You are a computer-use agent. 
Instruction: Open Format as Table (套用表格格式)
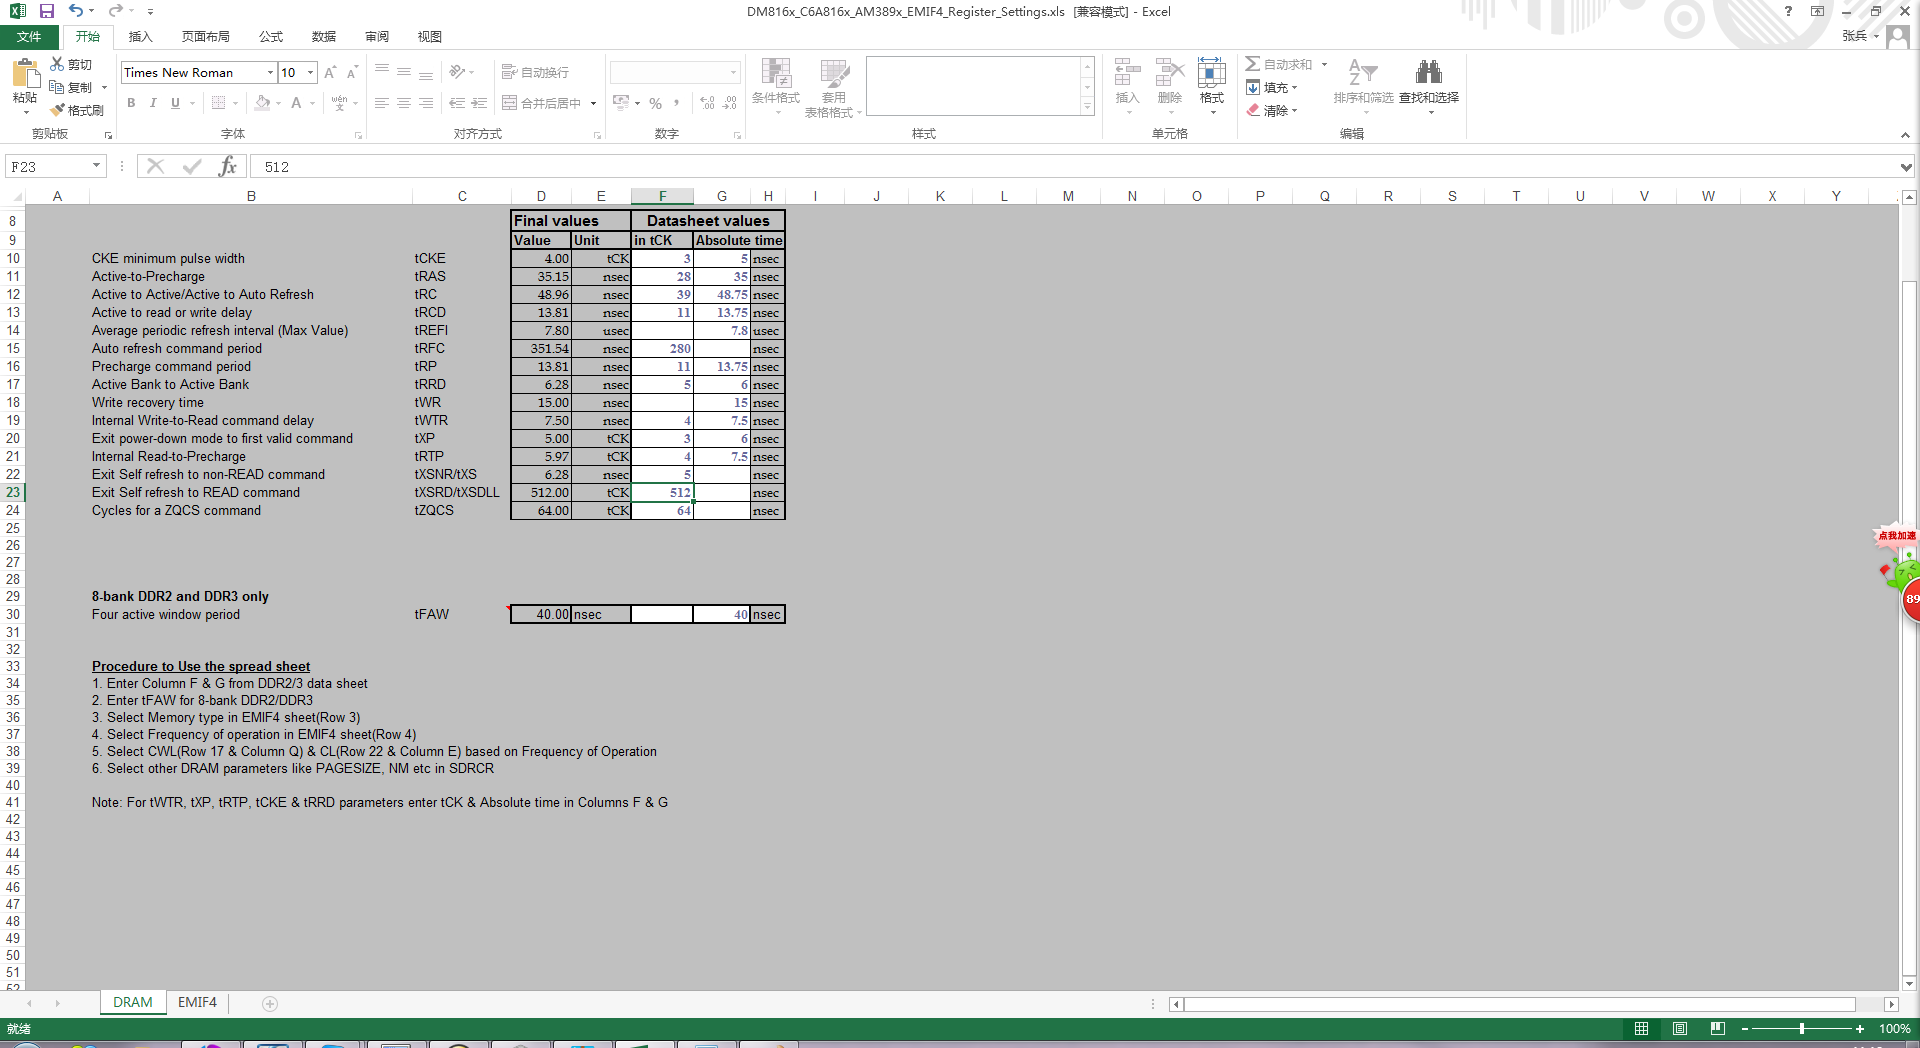[x=832, y=88]
